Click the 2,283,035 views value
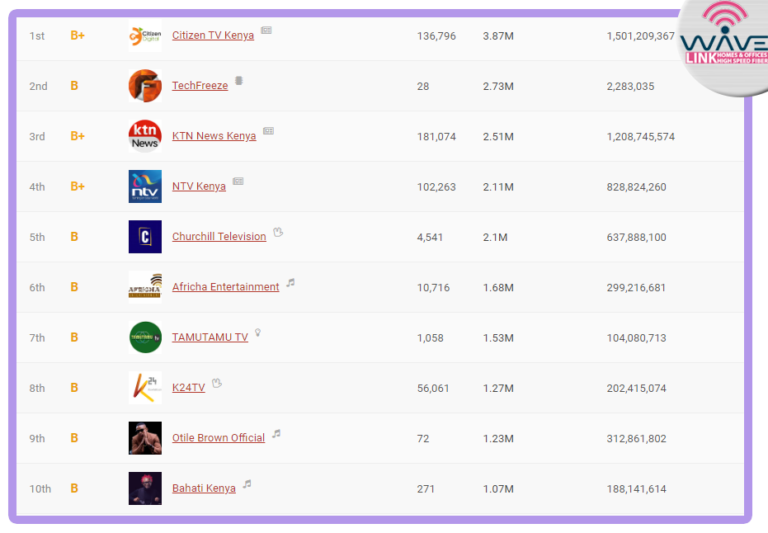 click(630, 86)
